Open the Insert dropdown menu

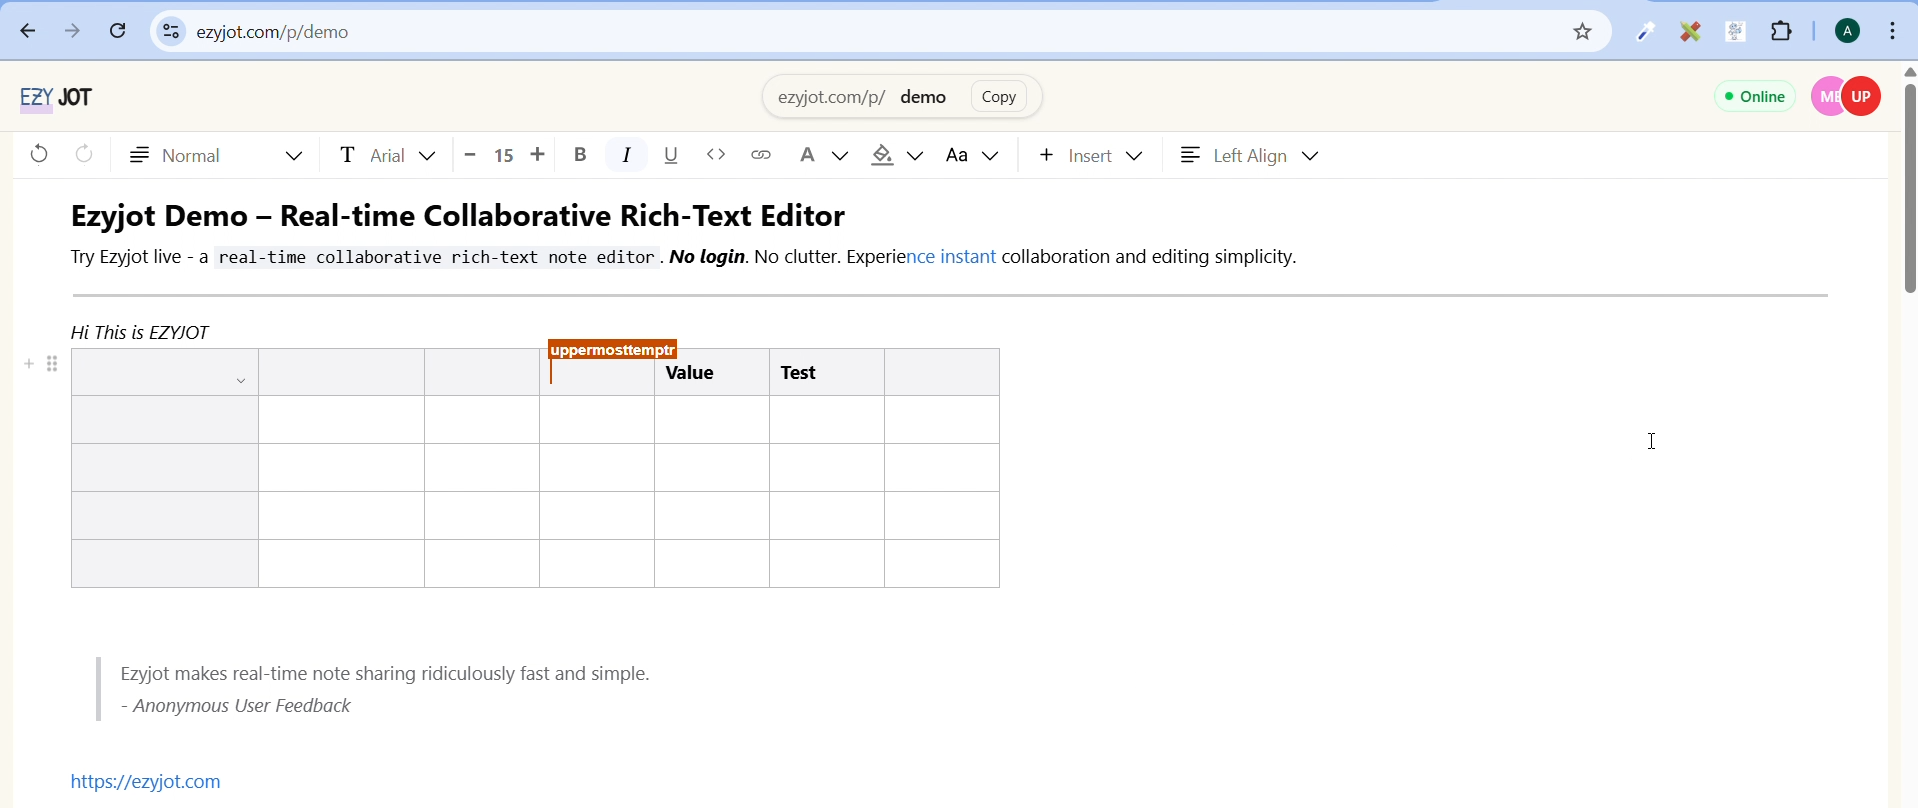click(x=1091, y=157)
